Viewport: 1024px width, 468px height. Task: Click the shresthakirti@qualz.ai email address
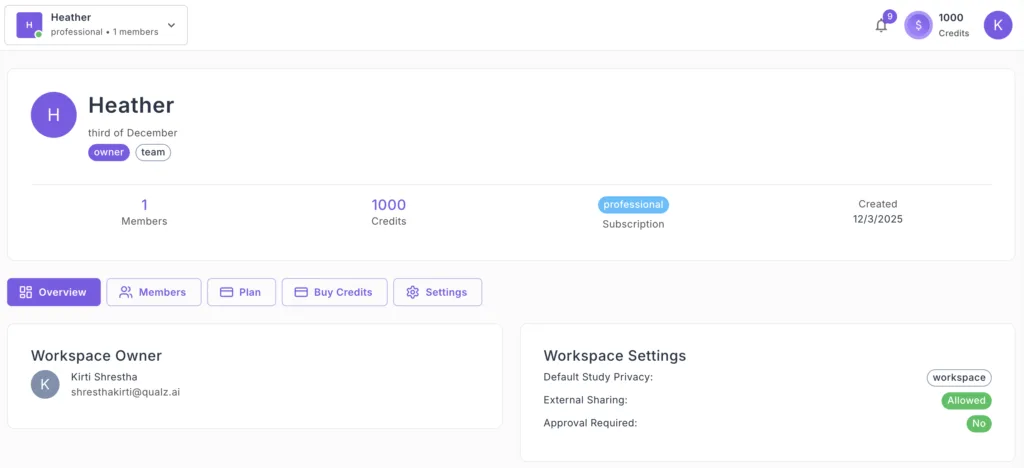pyautogui.click(x=125, y=393)
